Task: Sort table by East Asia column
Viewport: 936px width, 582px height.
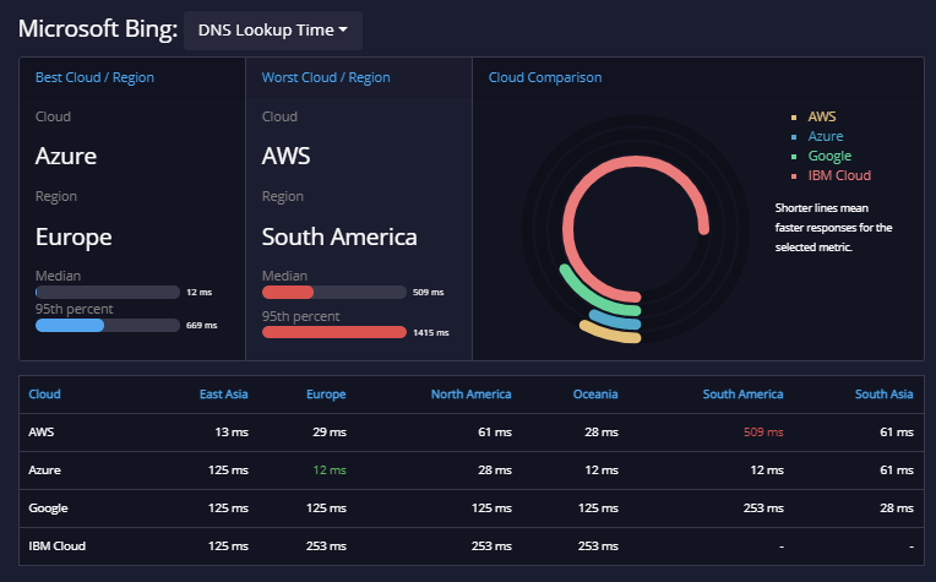Action: [x=223, y=394]
